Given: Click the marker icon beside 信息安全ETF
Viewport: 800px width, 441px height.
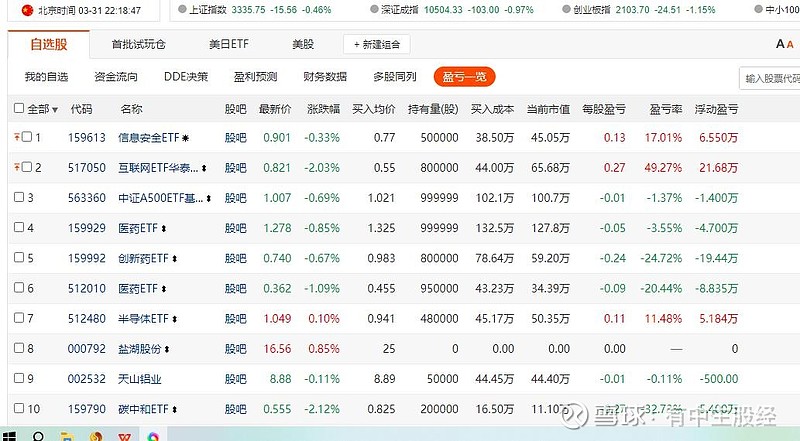Looking at the screenshot, I should point(185,138).
